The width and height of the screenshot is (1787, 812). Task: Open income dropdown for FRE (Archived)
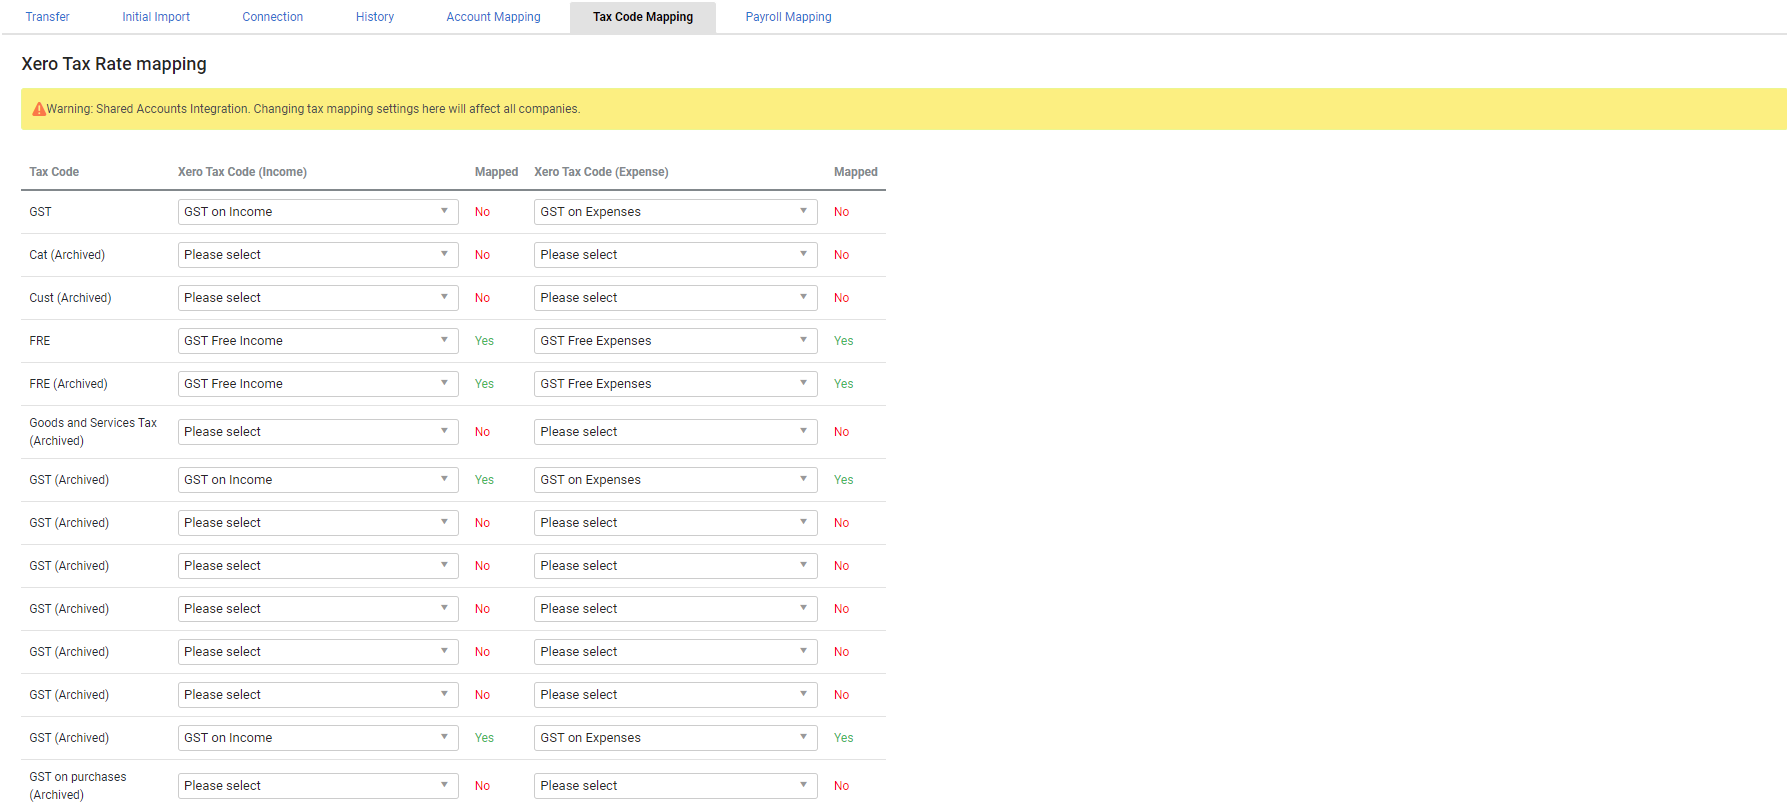(x=318, y=384)
